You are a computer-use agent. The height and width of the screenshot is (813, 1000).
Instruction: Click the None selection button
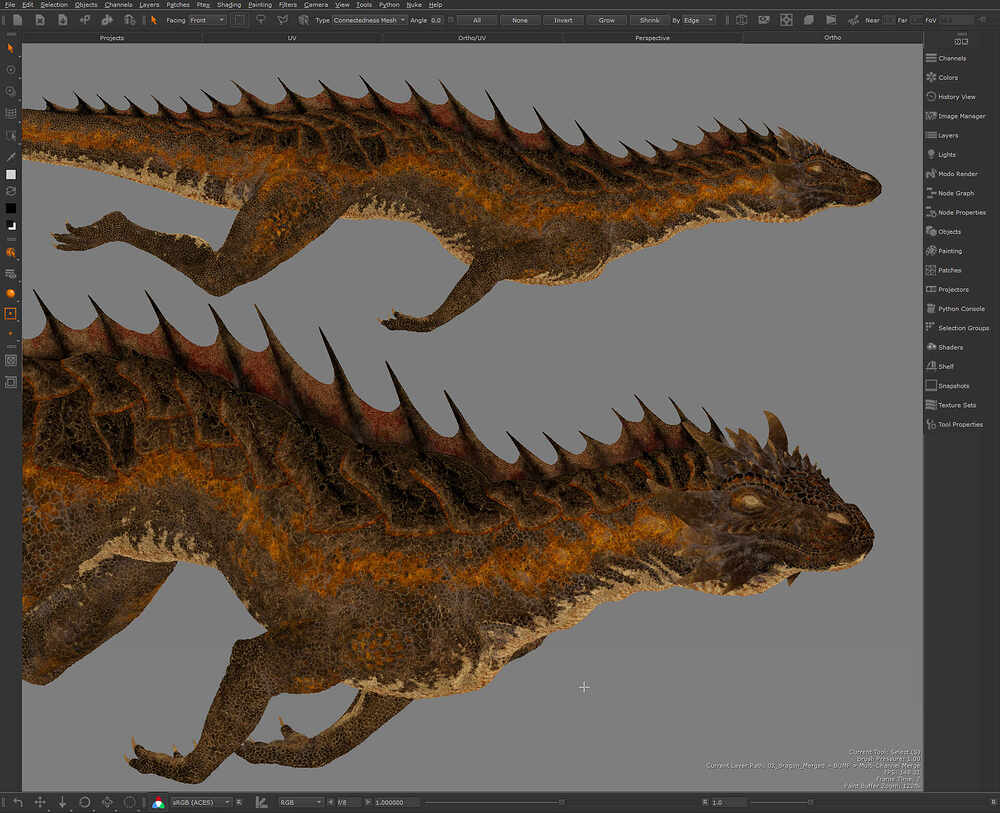click(x=520, y=20)
